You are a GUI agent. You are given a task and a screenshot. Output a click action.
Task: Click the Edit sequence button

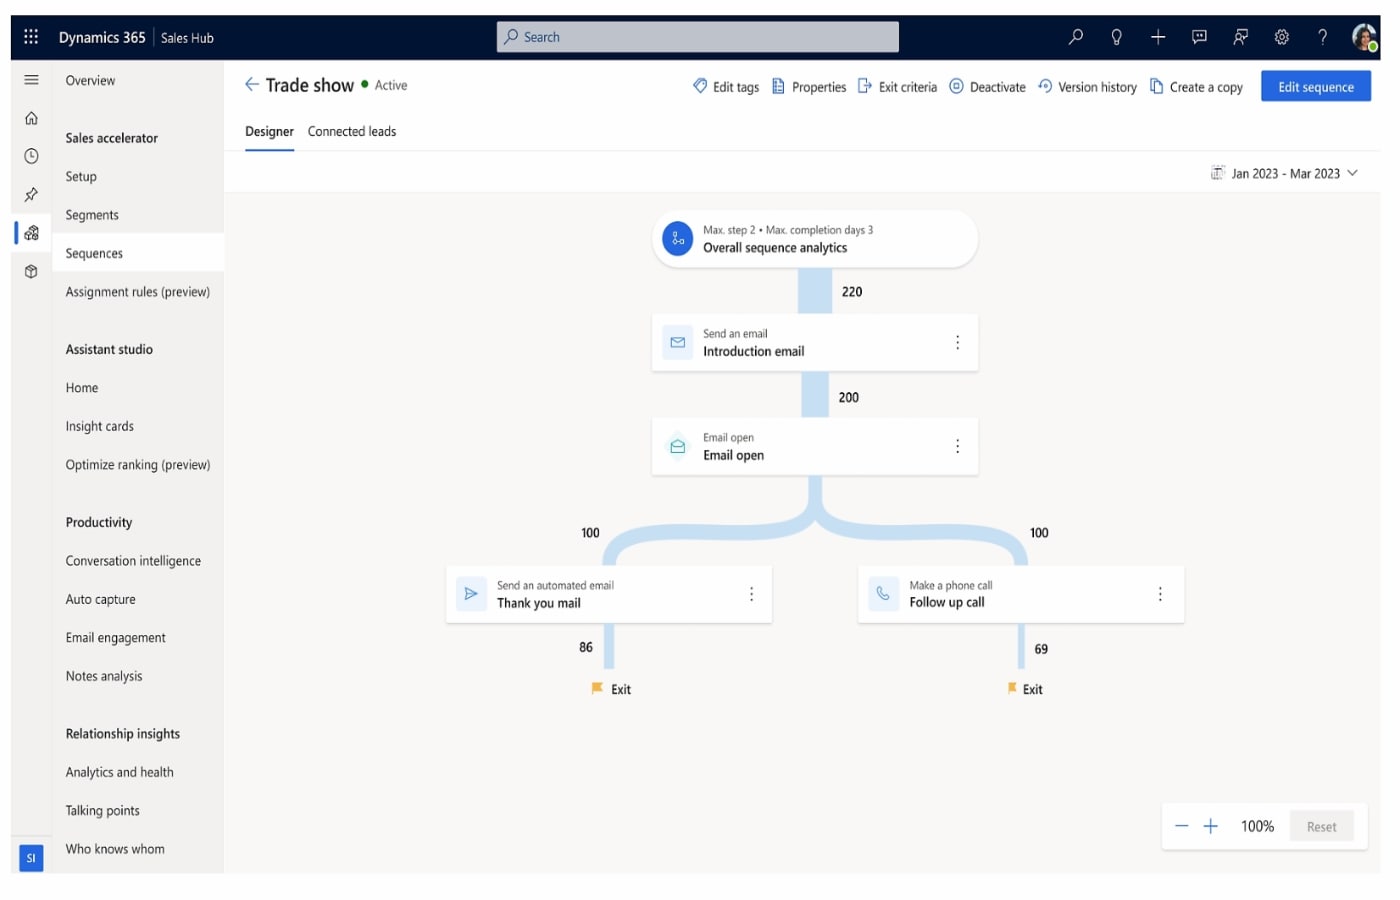[1316, 87]
